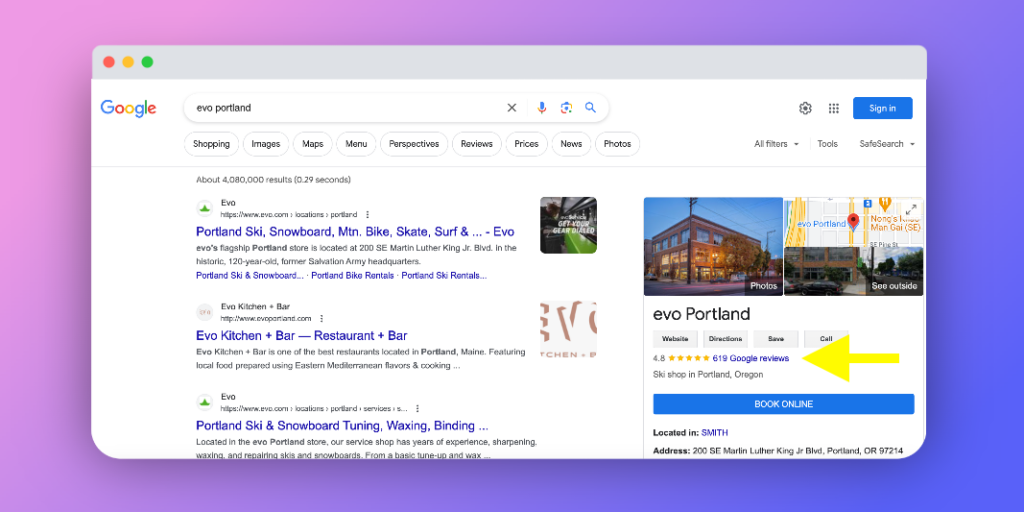Viewport: 1024px width, 512px height.
Task: Click the Evo Kitchen + Bar favicon
Action: [x=205, y=312]
